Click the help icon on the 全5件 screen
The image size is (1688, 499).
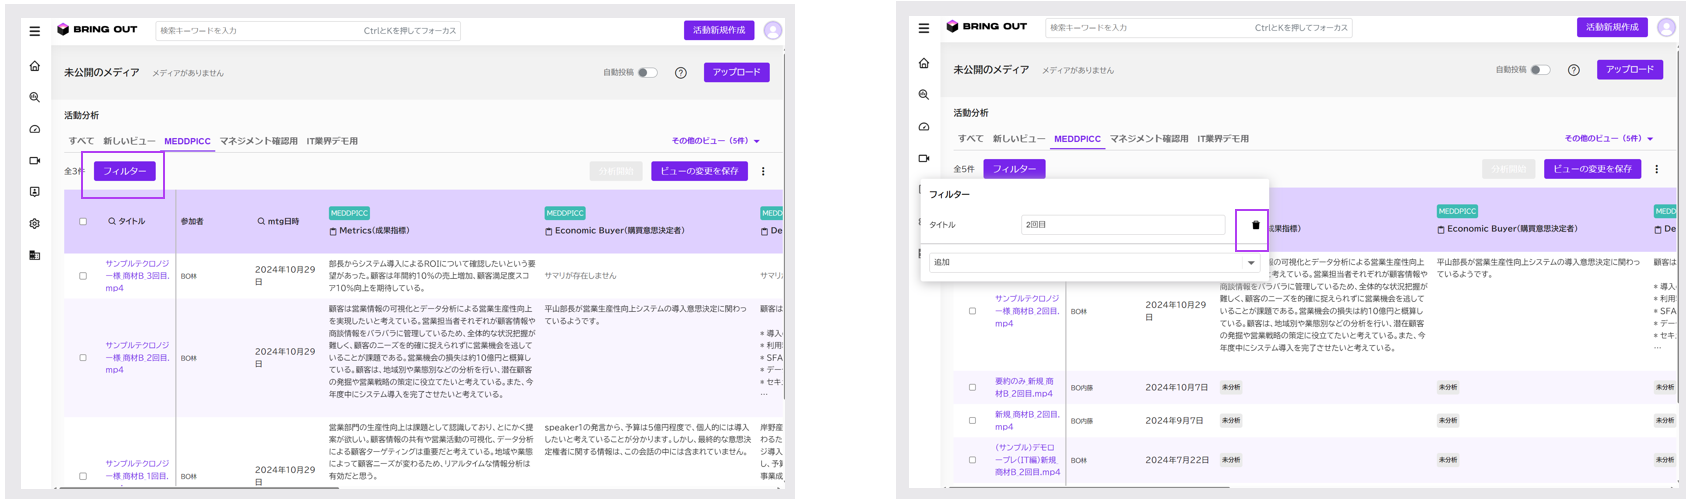tap(1573, 70)
